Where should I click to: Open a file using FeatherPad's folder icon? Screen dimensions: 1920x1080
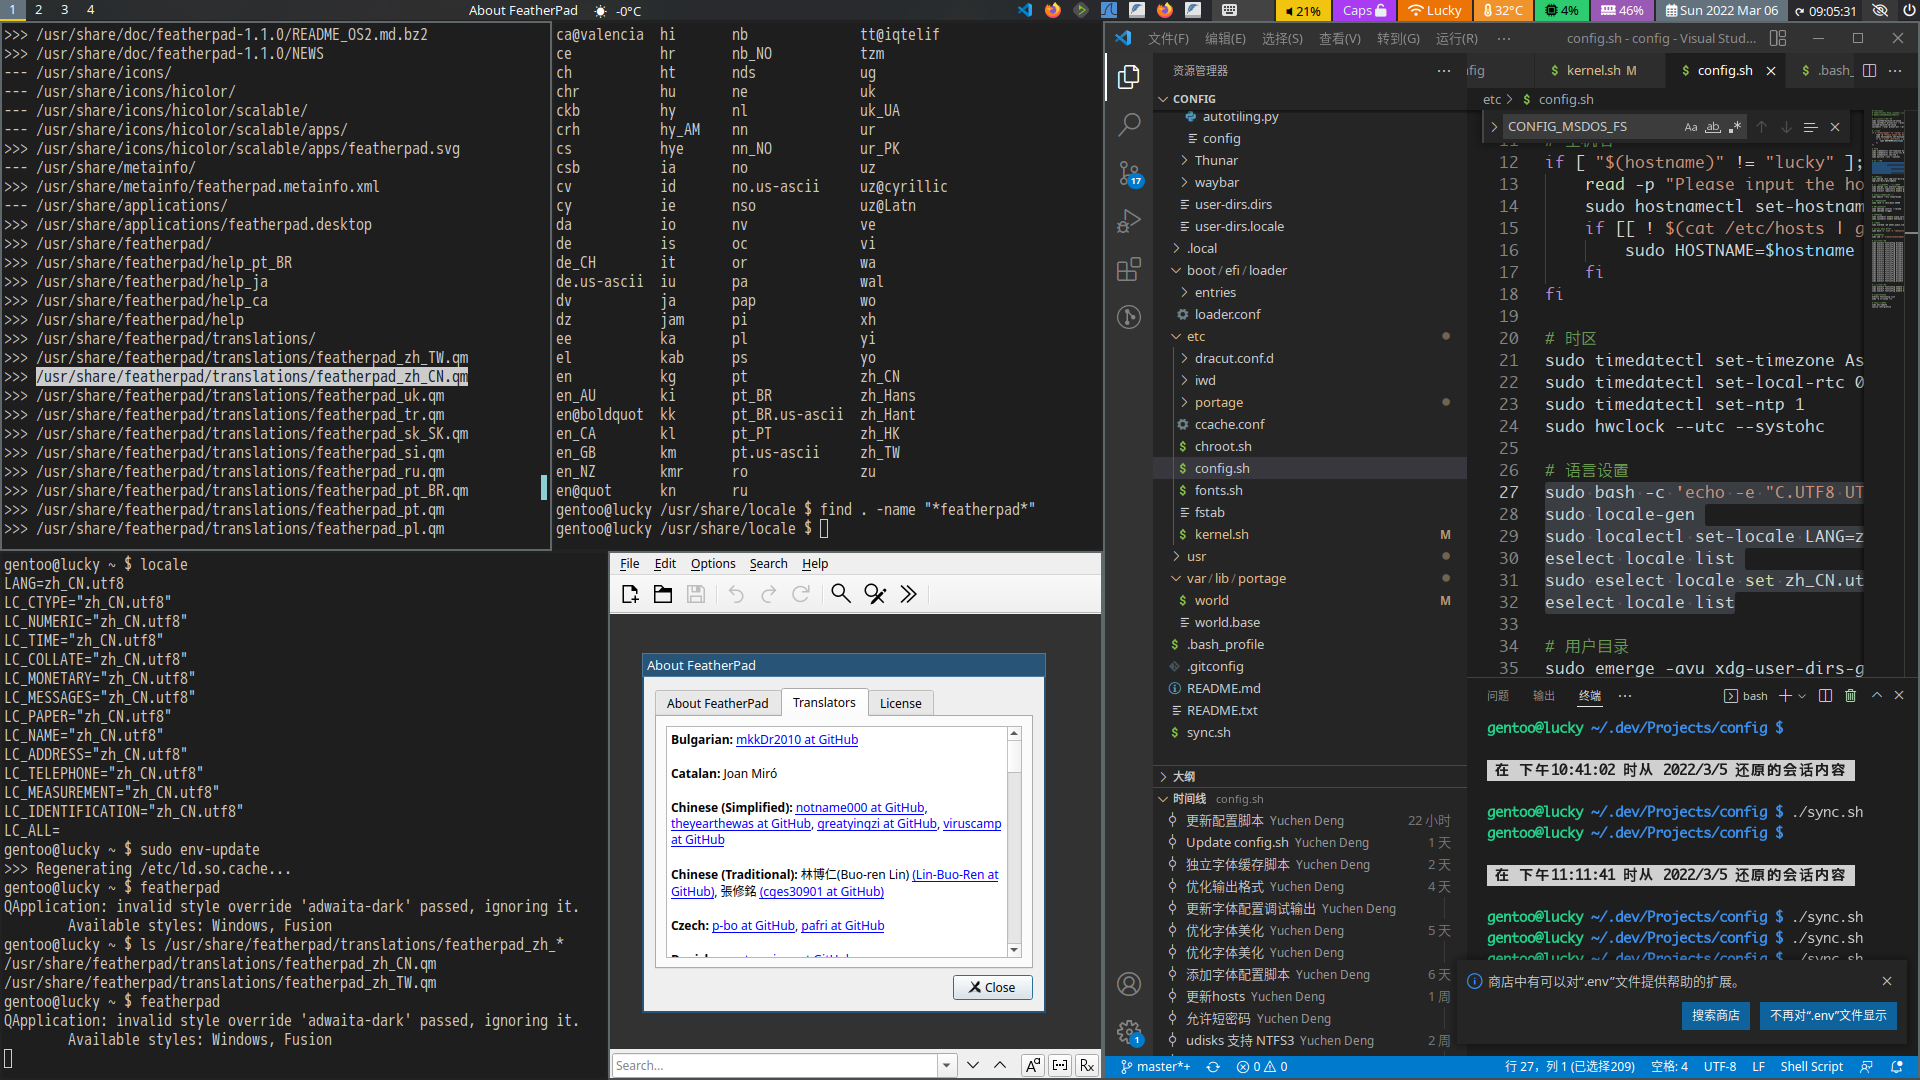[663, 594]
